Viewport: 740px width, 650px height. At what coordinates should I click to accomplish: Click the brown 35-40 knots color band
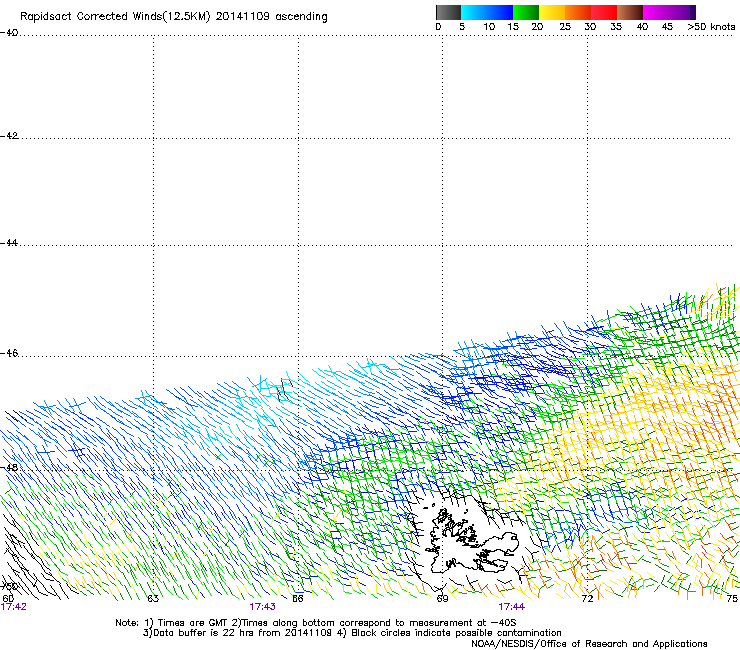(x=630, y=12)
